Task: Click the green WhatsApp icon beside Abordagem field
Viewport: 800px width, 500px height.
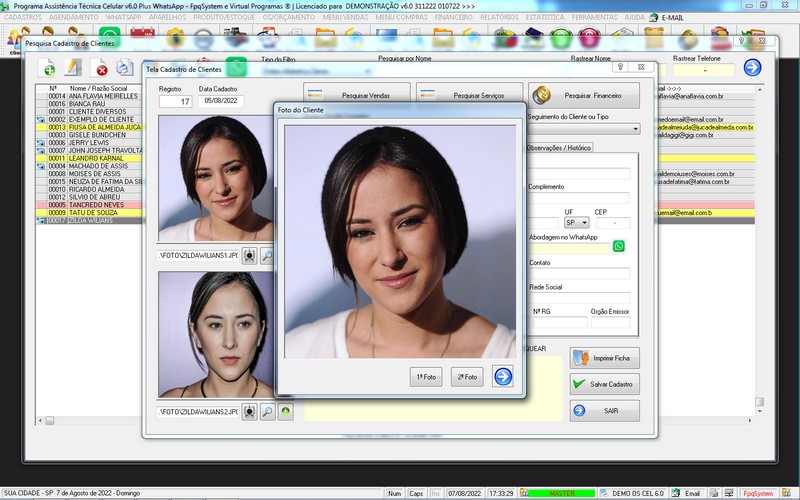Action: click(x=619, y=246)
